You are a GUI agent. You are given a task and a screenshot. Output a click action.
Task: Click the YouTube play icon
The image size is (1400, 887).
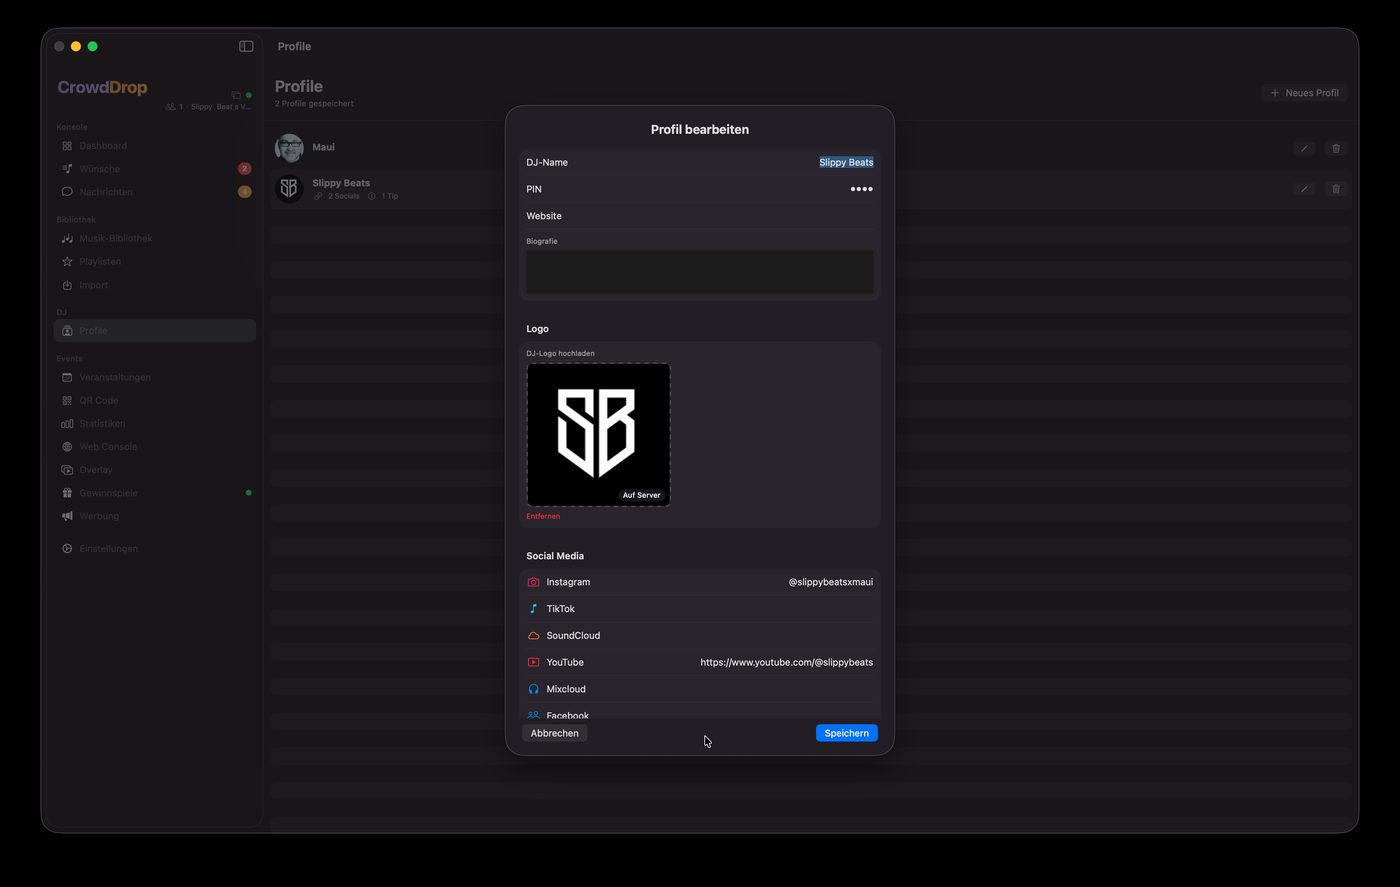point(533,662)
